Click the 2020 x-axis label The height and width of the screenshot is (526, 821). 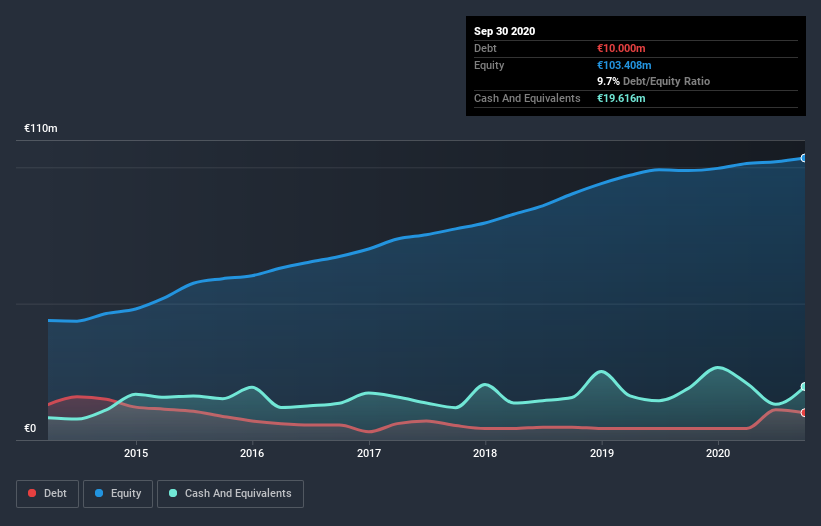point(718,453)
